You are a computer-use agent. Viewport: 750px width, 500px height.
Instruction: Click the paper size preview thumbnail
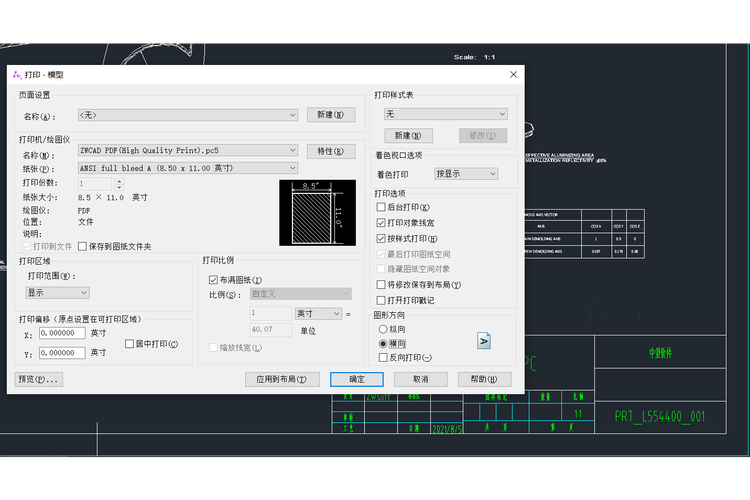click(317, 212)
